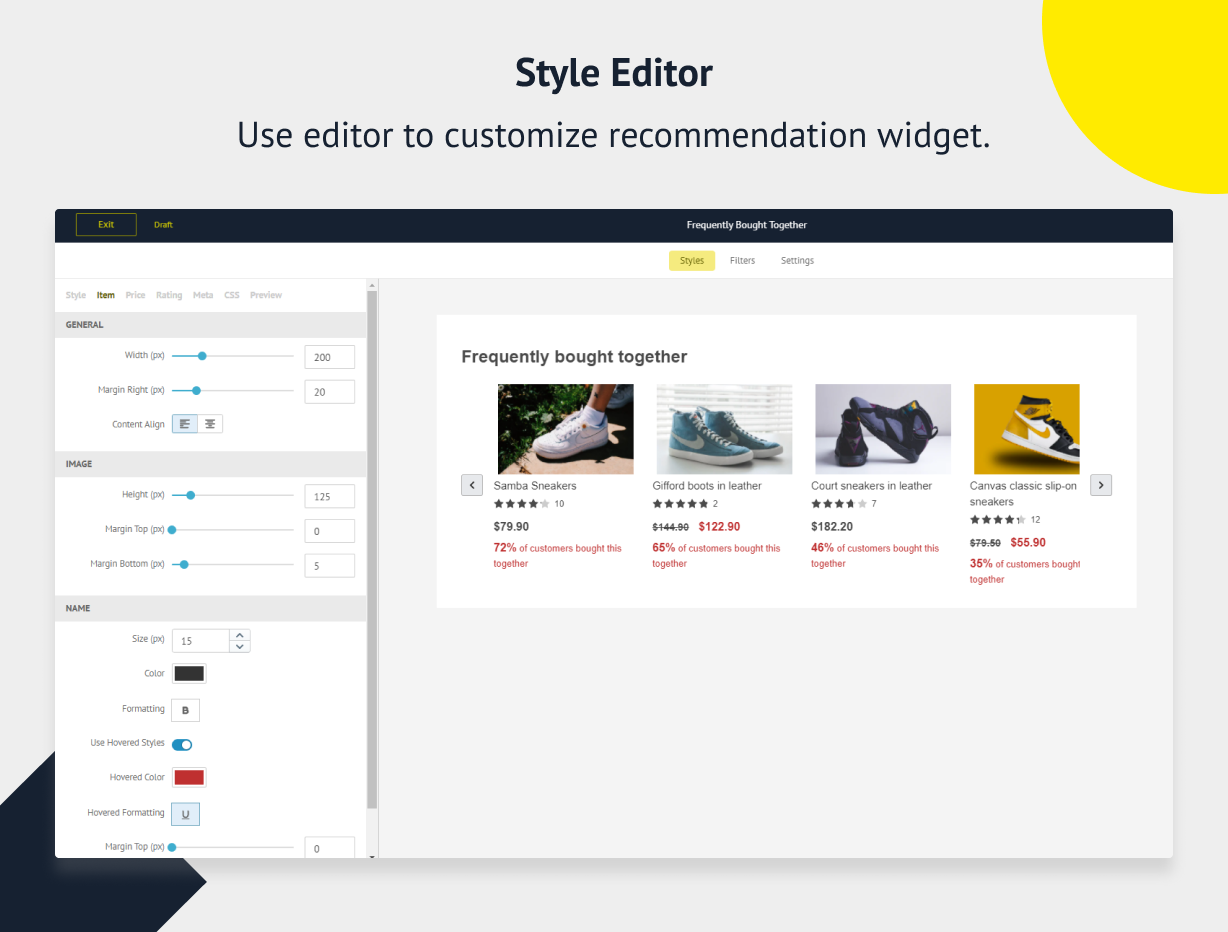The height and width of the screenshot is (932, 1228).
Task: Open the name Color swatch
Action: [189, 674]
